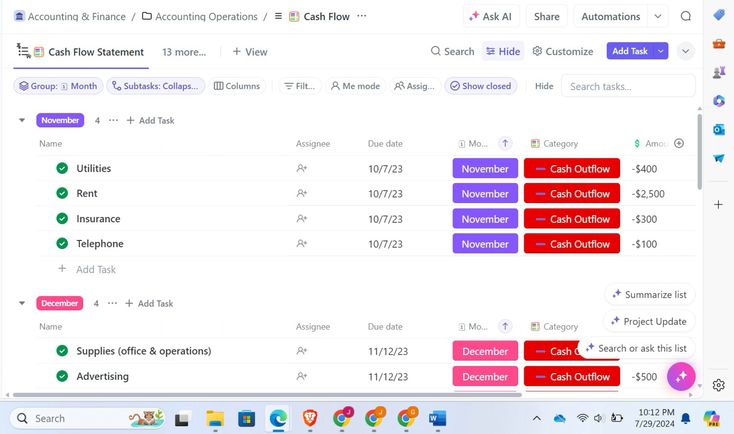Viewport: 734px width, 434px height.
Task: Open the Subtasks: Collapsed dropdown
Action: pos(156,86)
